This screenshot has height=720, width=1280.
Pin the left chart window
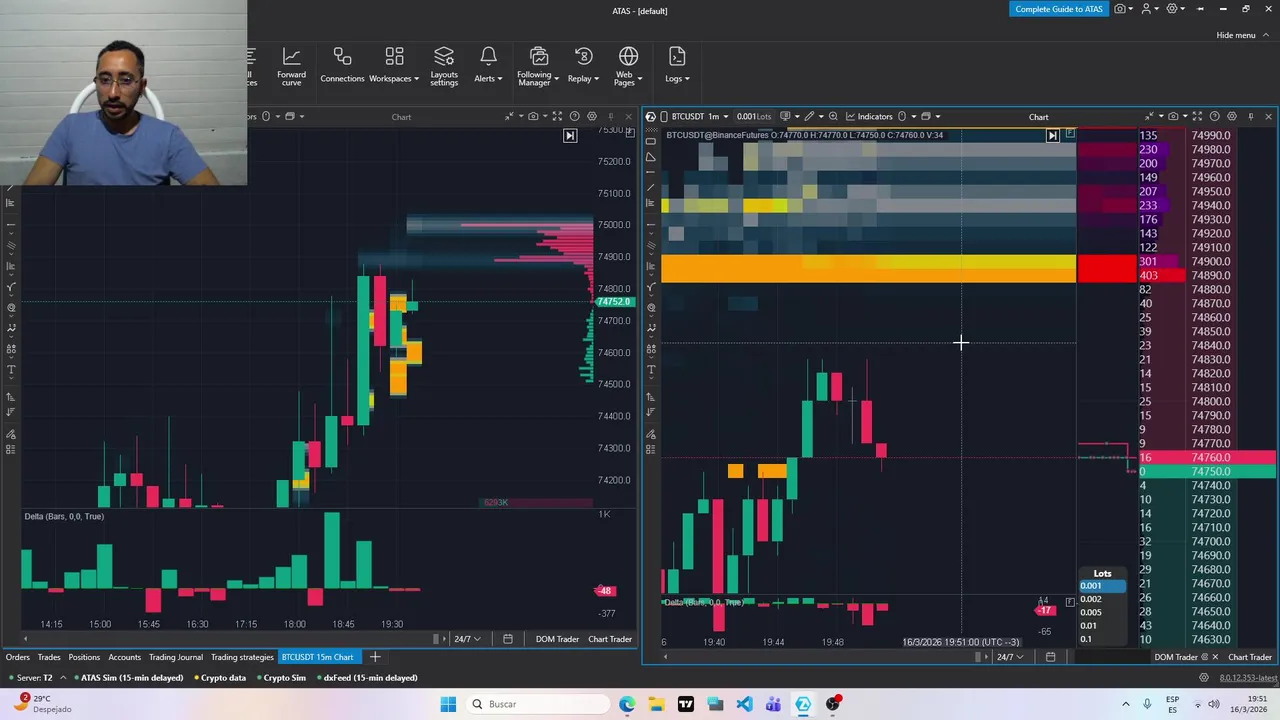610,117
